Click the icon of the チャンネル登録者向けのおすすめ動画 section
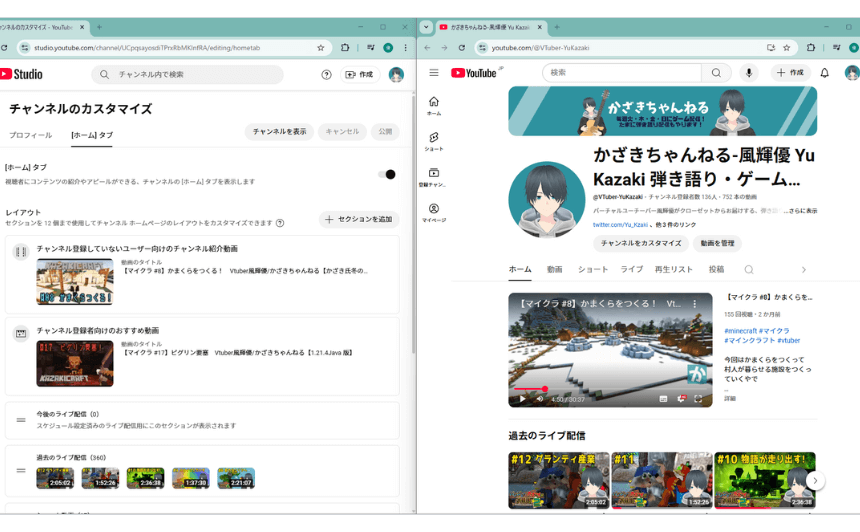This screenshot has height=532, width=860. (21, 333)
